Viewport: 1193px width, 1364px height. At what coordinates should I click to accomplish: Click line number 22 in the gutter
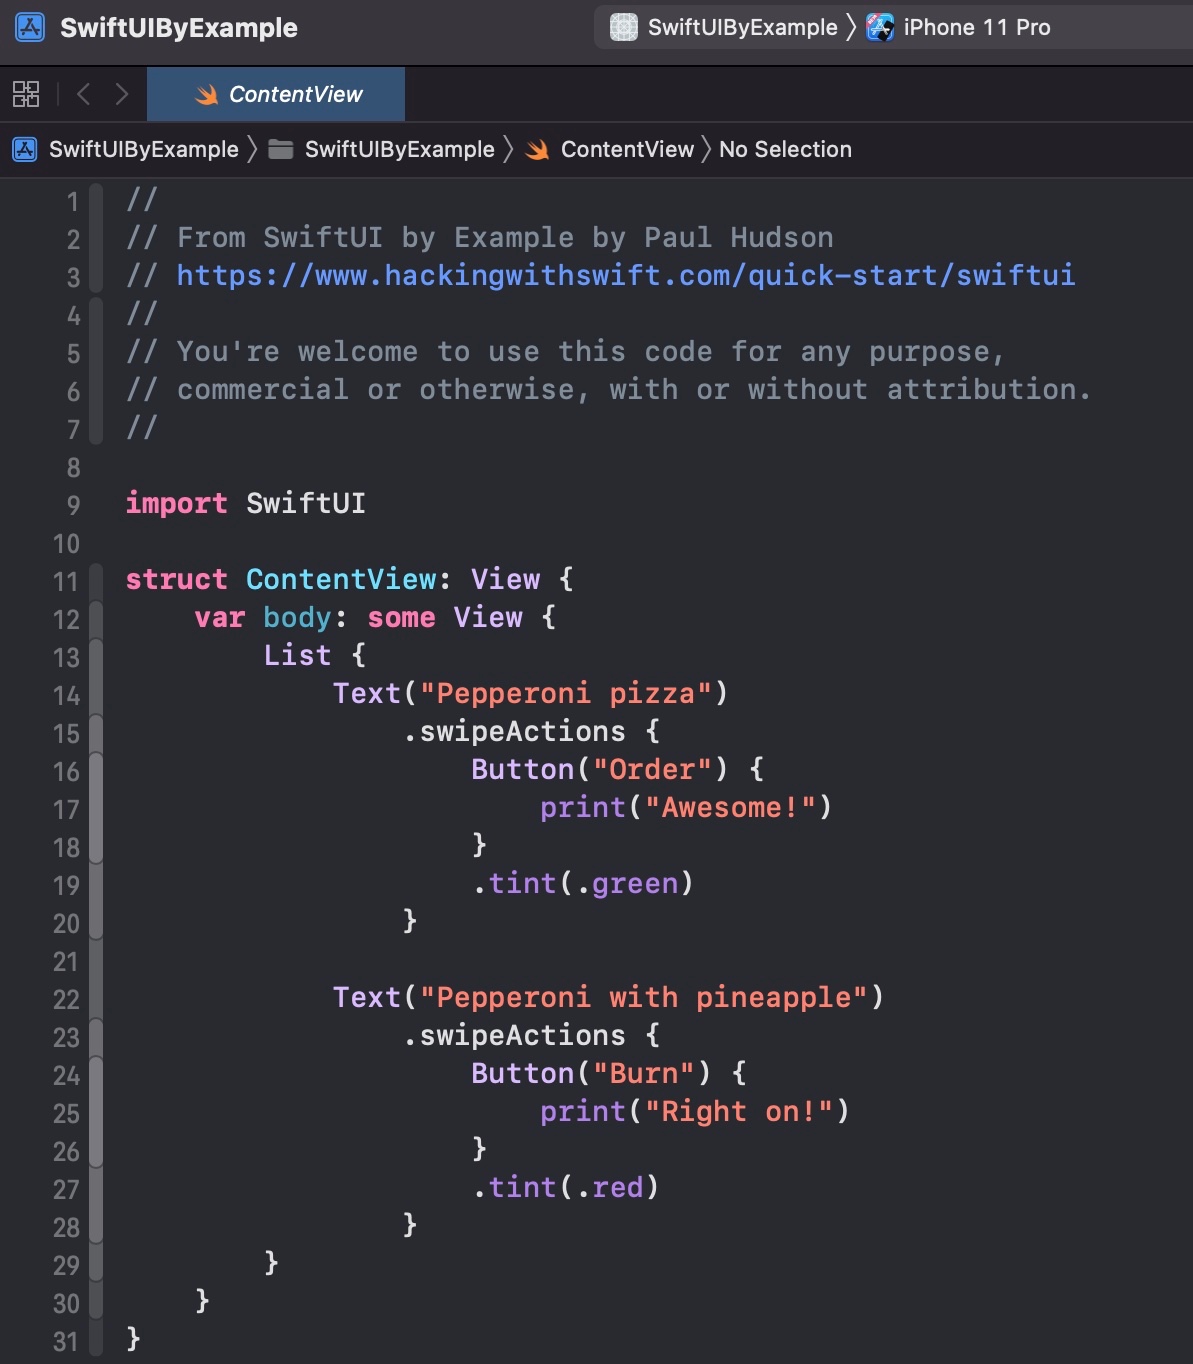click(x=66, y=999)
